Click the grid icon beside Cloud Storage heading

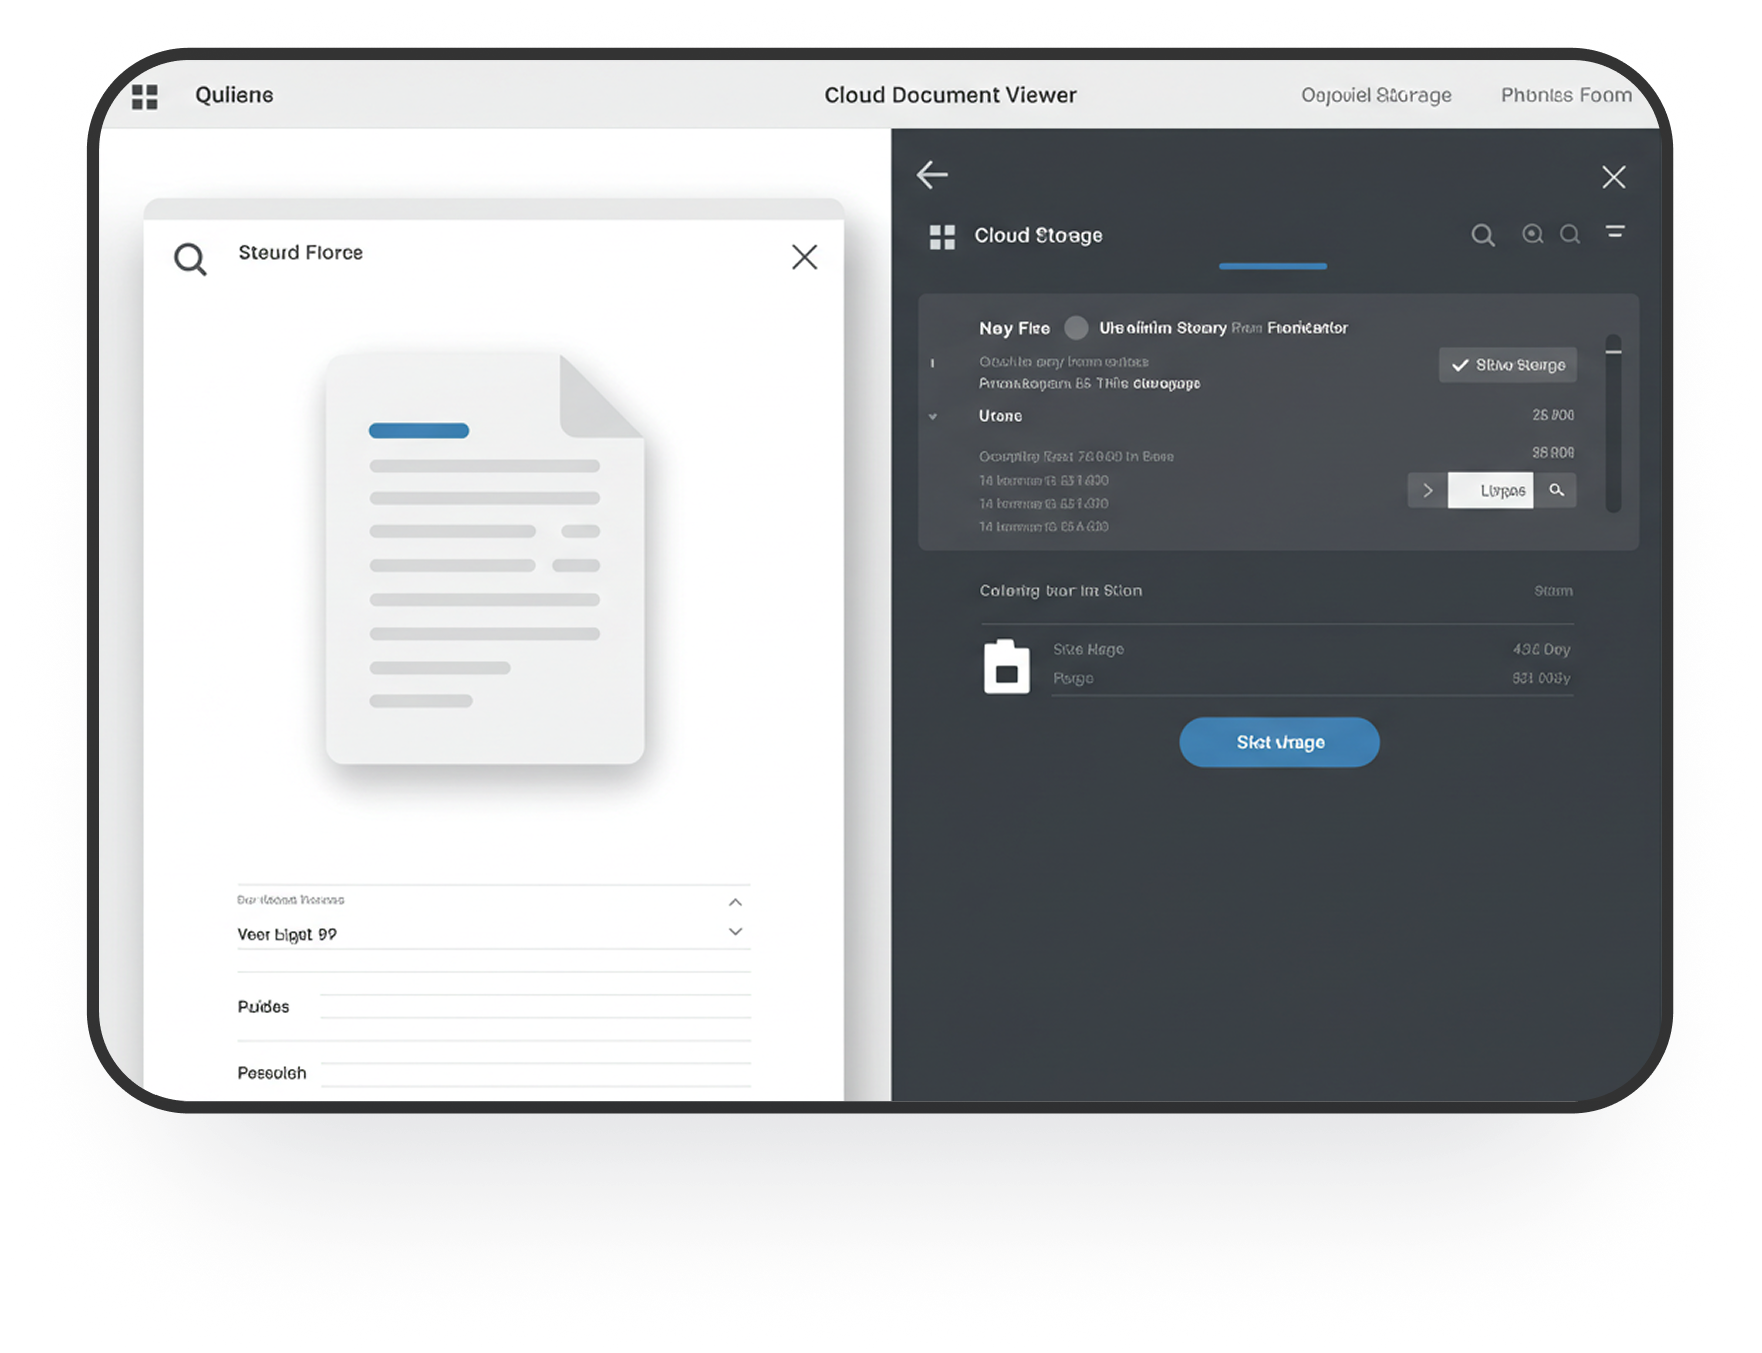point(941,237)
